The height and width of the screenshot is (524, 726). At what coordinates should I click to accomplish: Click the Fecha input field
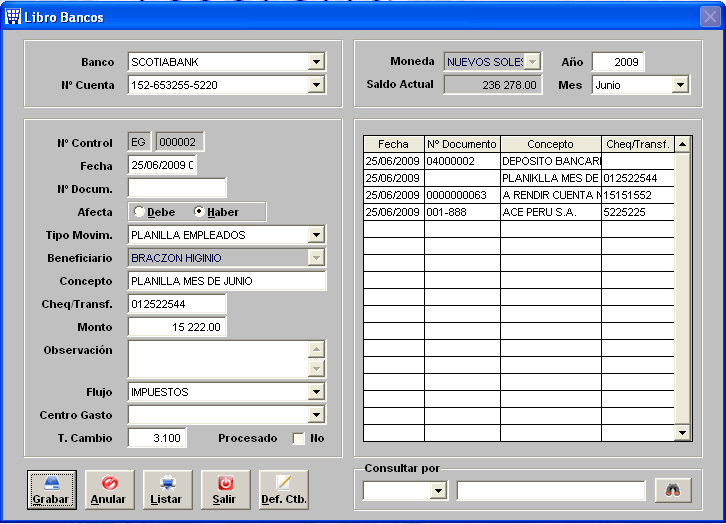coord(162,165)
